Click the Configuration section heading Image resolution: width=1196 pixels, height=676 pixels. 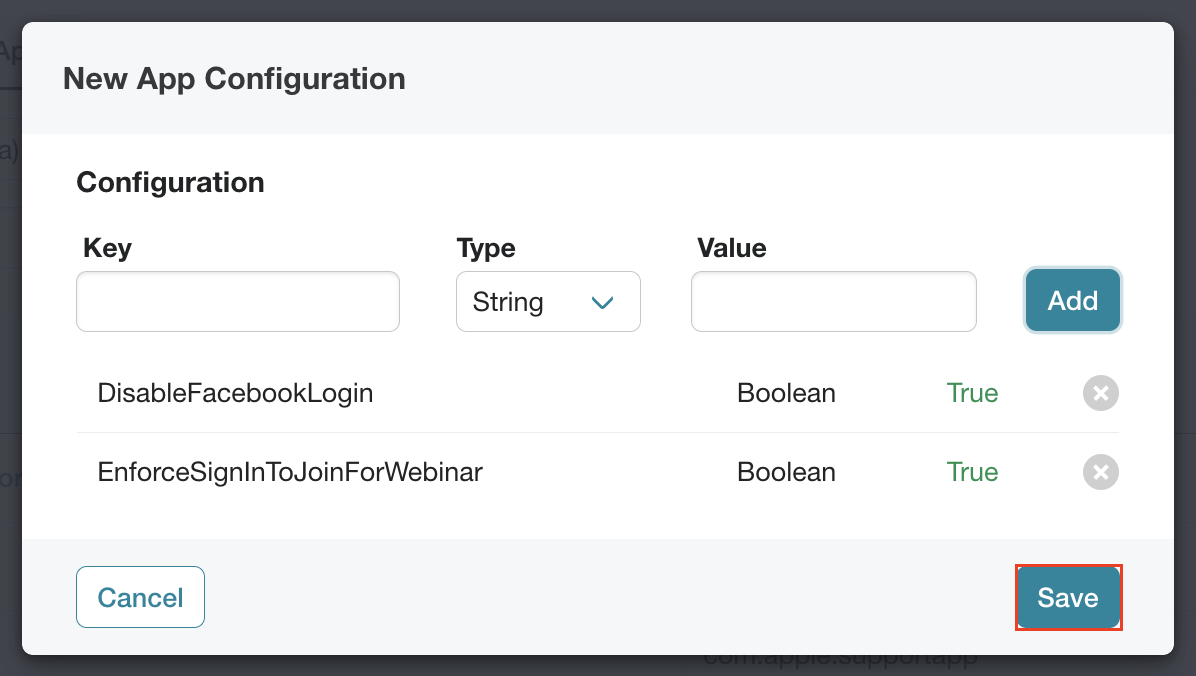170,182
